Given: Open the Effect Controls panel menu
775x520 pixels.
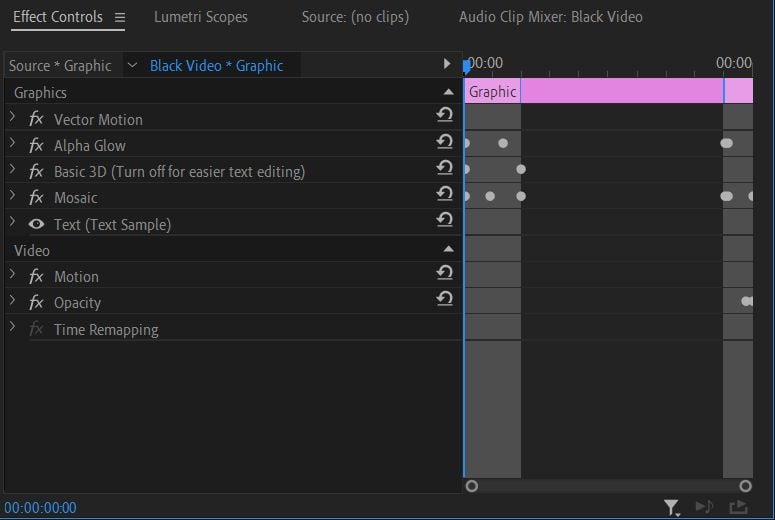Looking at the screenshot, I should click(x=120, y=17).
